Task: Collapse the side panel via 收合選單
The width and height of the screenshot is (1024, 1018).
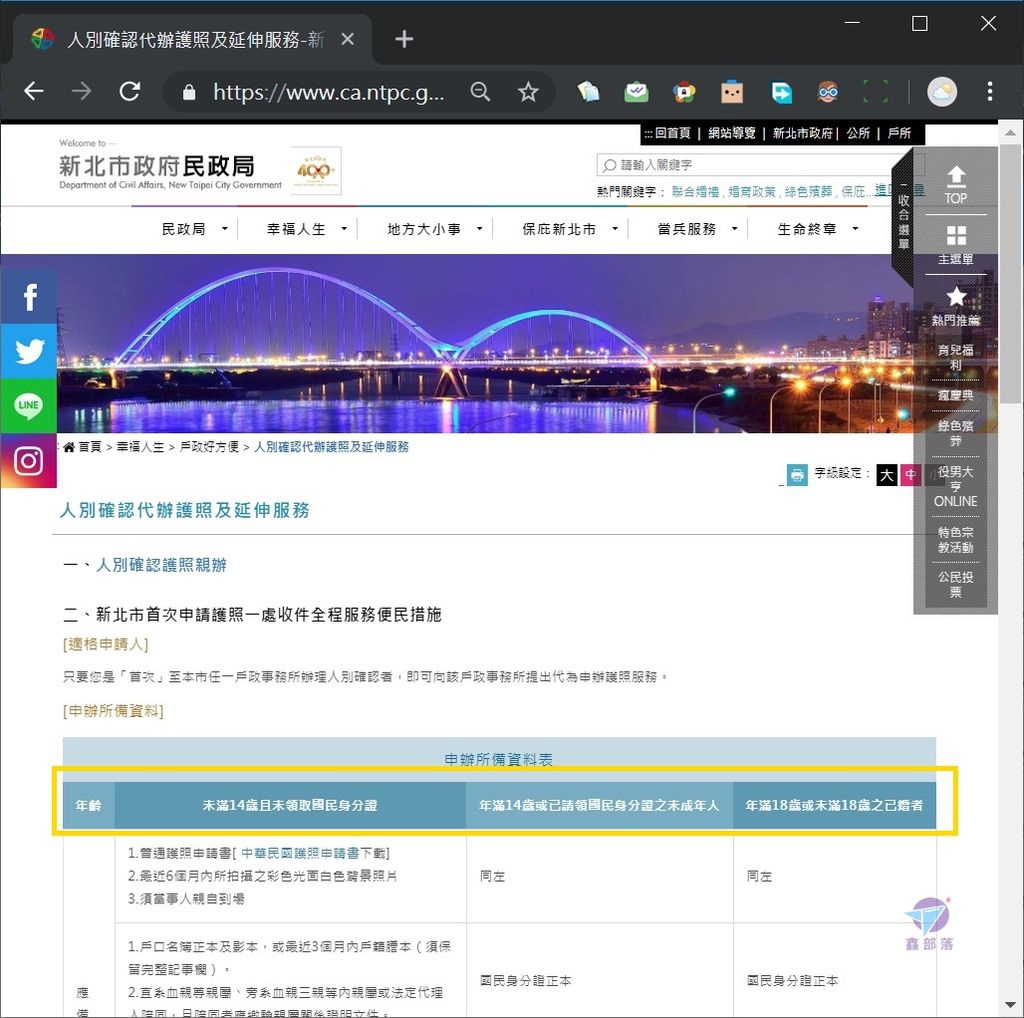Action: (903, 218)
